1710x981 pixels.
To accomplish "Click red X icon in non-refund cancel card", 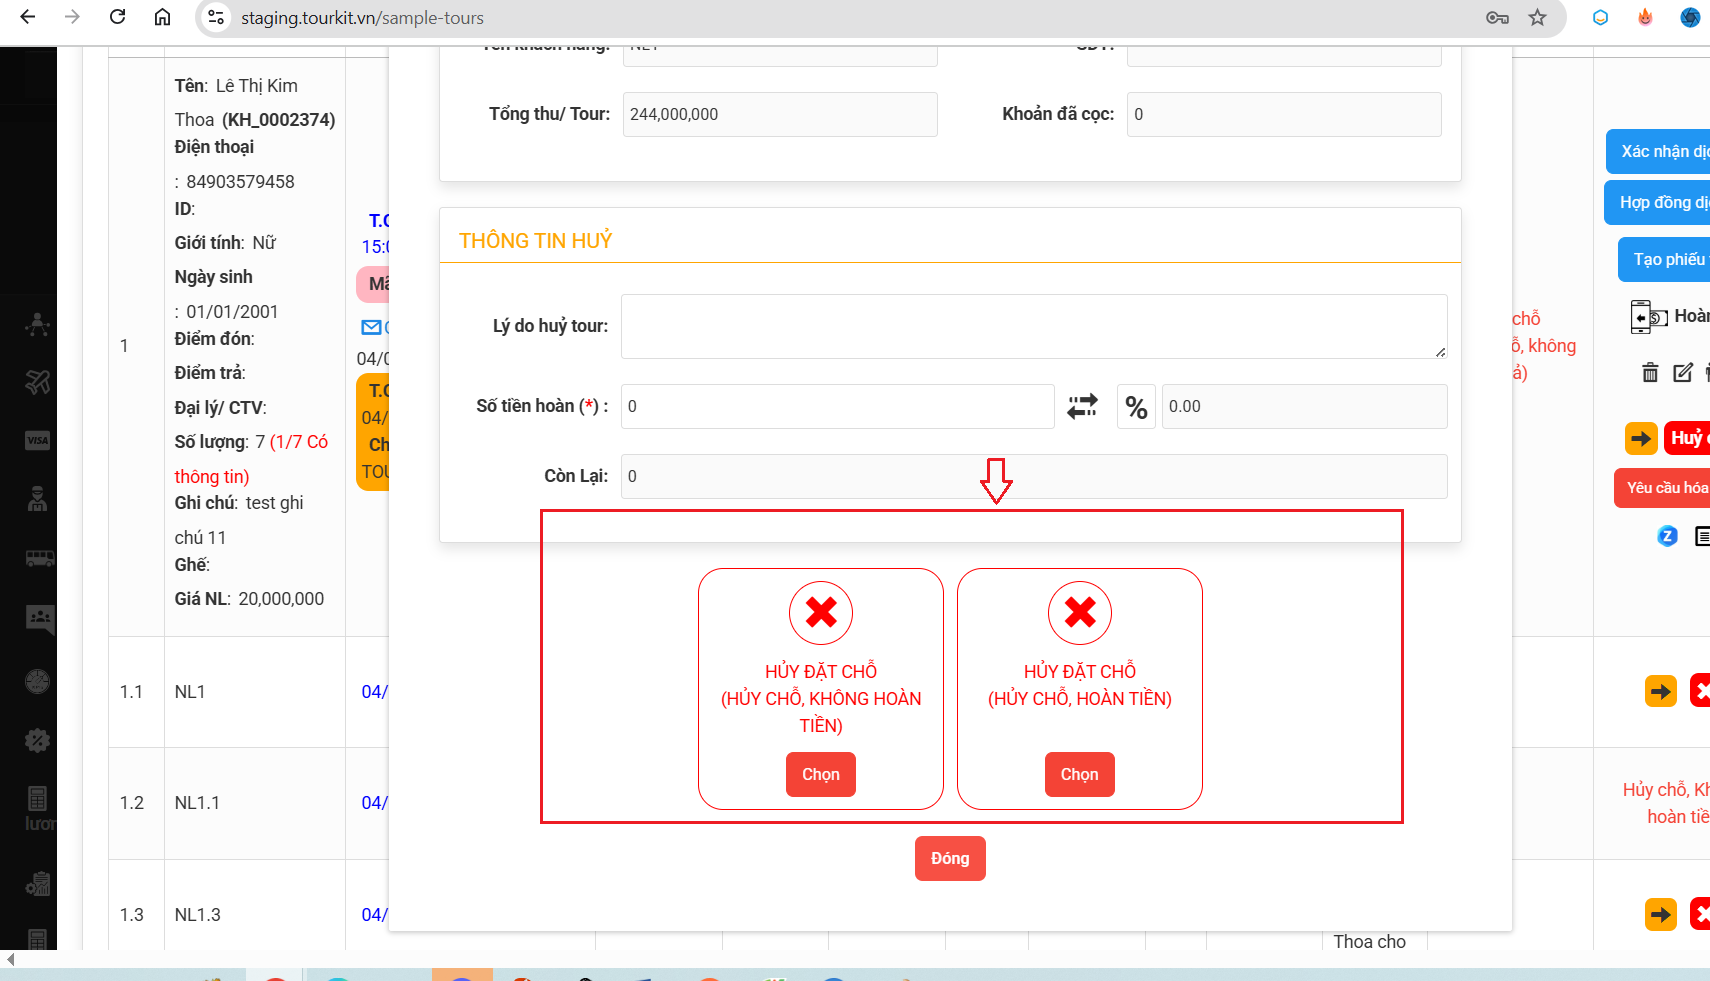I will tap(821, 612).
